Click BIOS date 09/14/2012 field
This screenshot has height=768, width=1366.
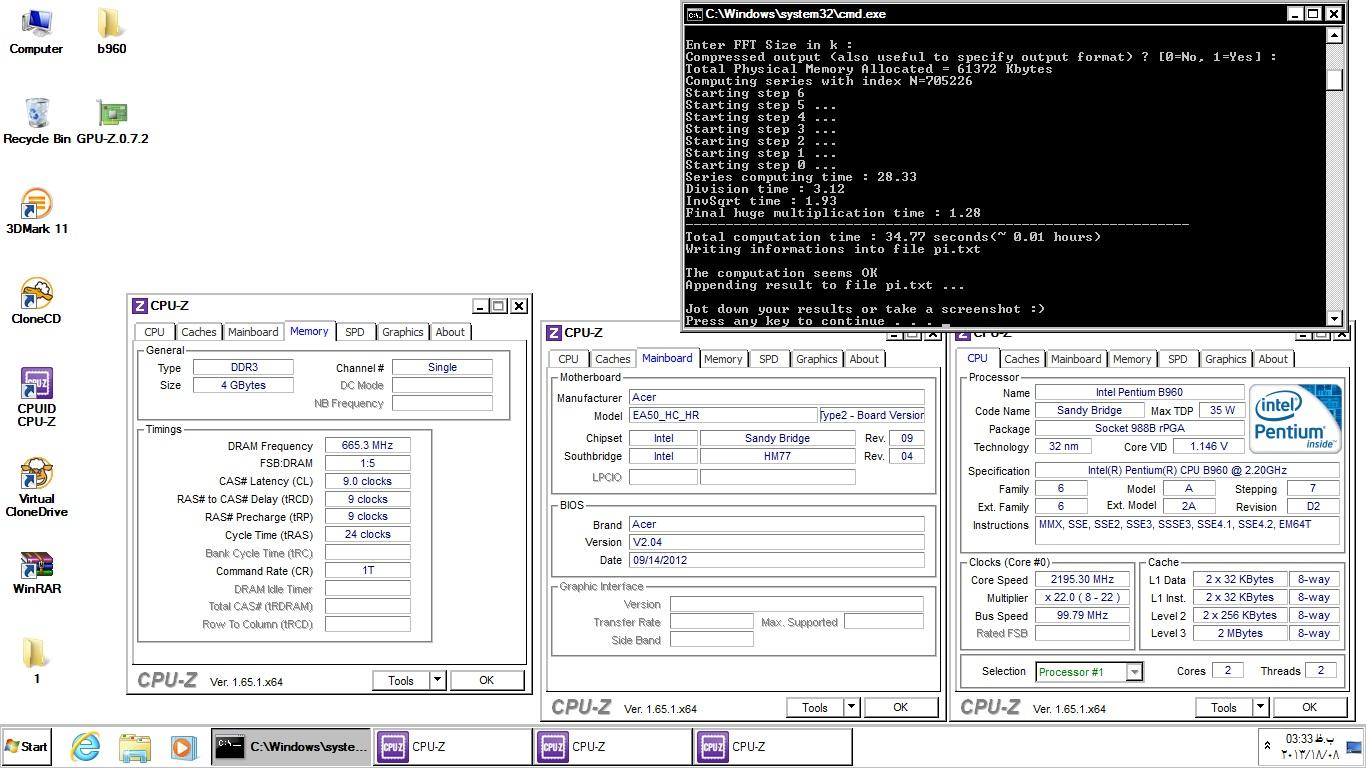click(776, 560)
